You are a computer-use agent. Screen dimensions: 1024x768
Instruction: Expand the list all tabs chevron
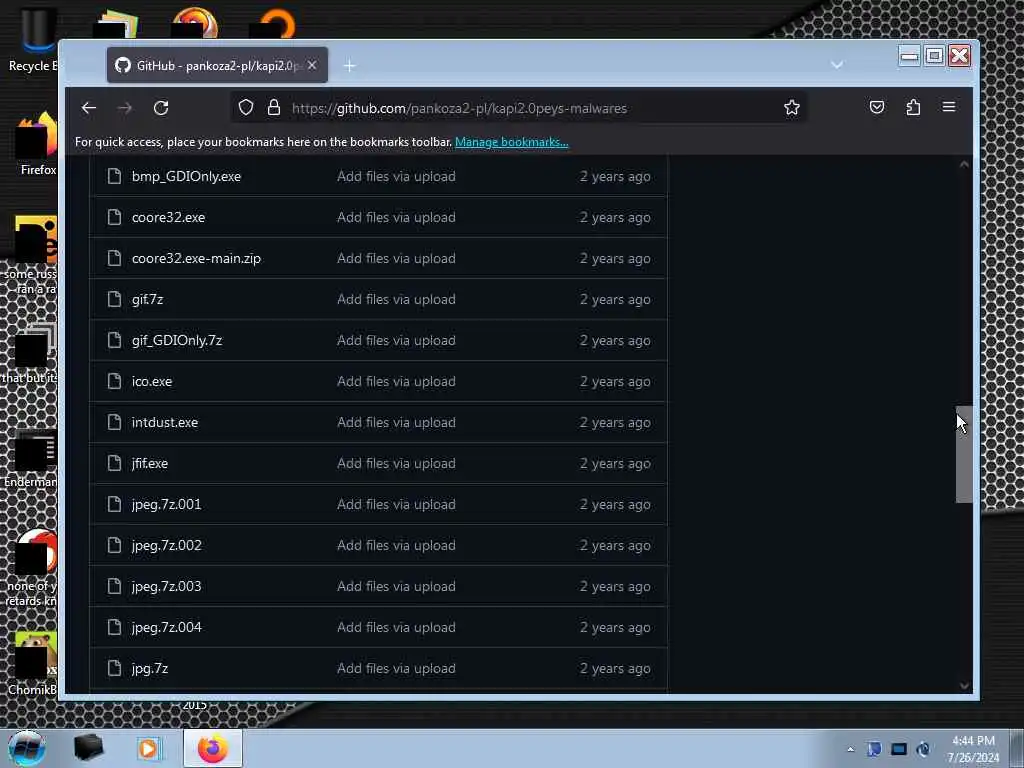coord(837,65)
